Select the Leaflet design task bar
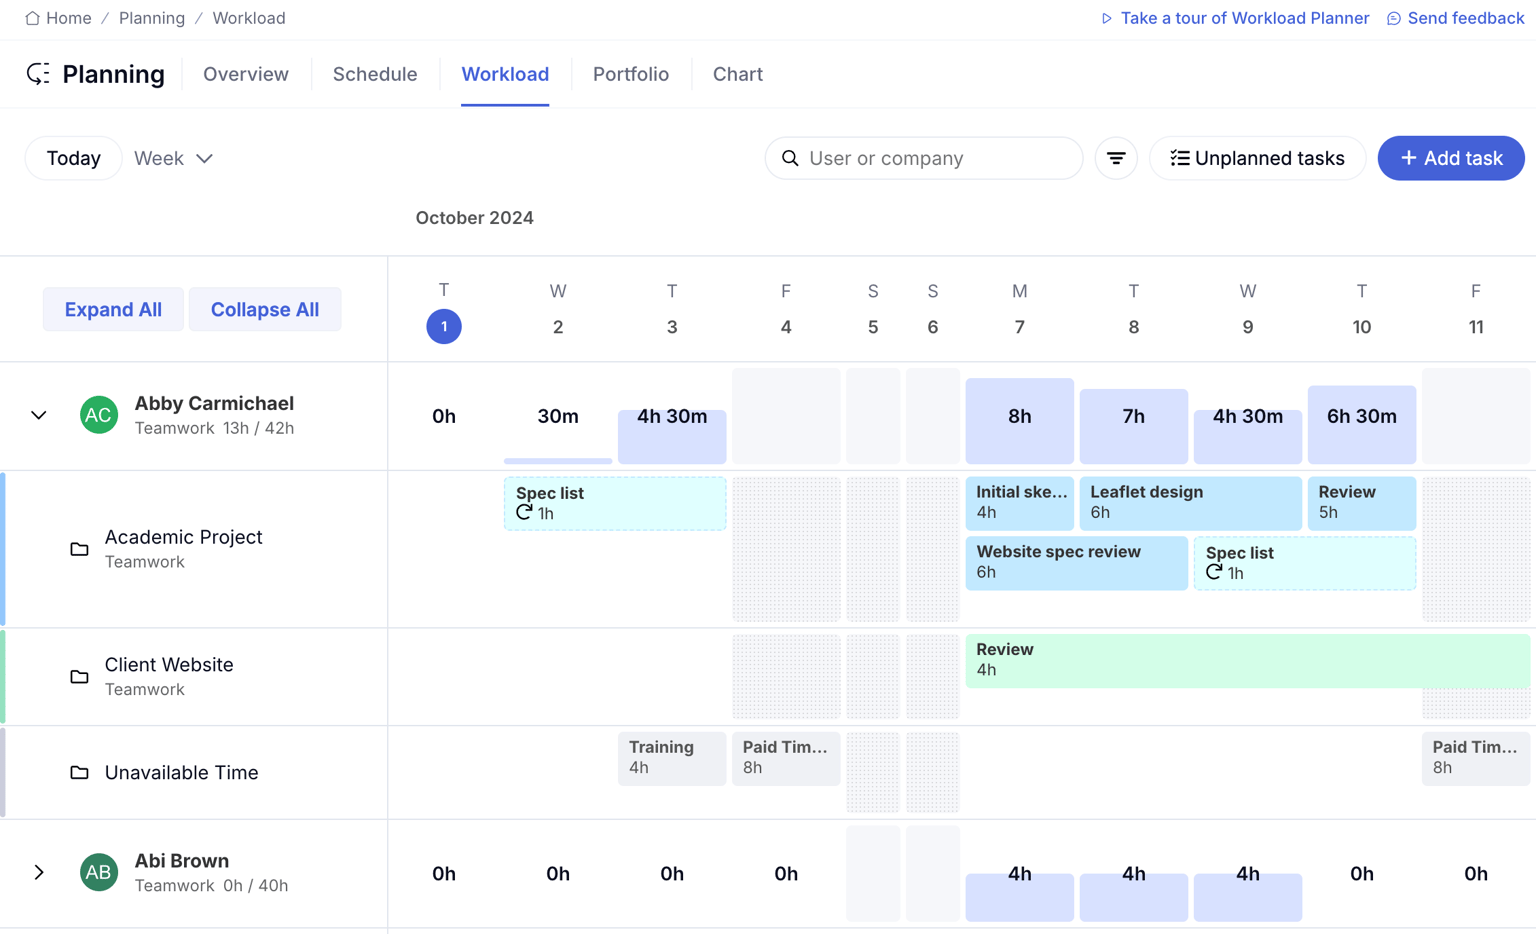This screenshot has width=1536, height=934. [x=1190, y=502]
